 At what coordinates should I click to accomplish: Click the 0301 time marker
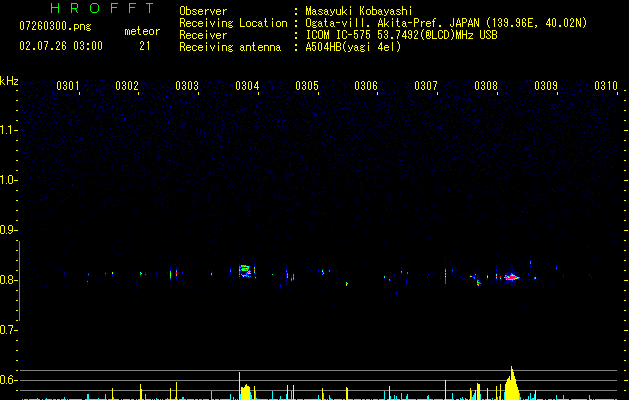[x=67, y=86]
